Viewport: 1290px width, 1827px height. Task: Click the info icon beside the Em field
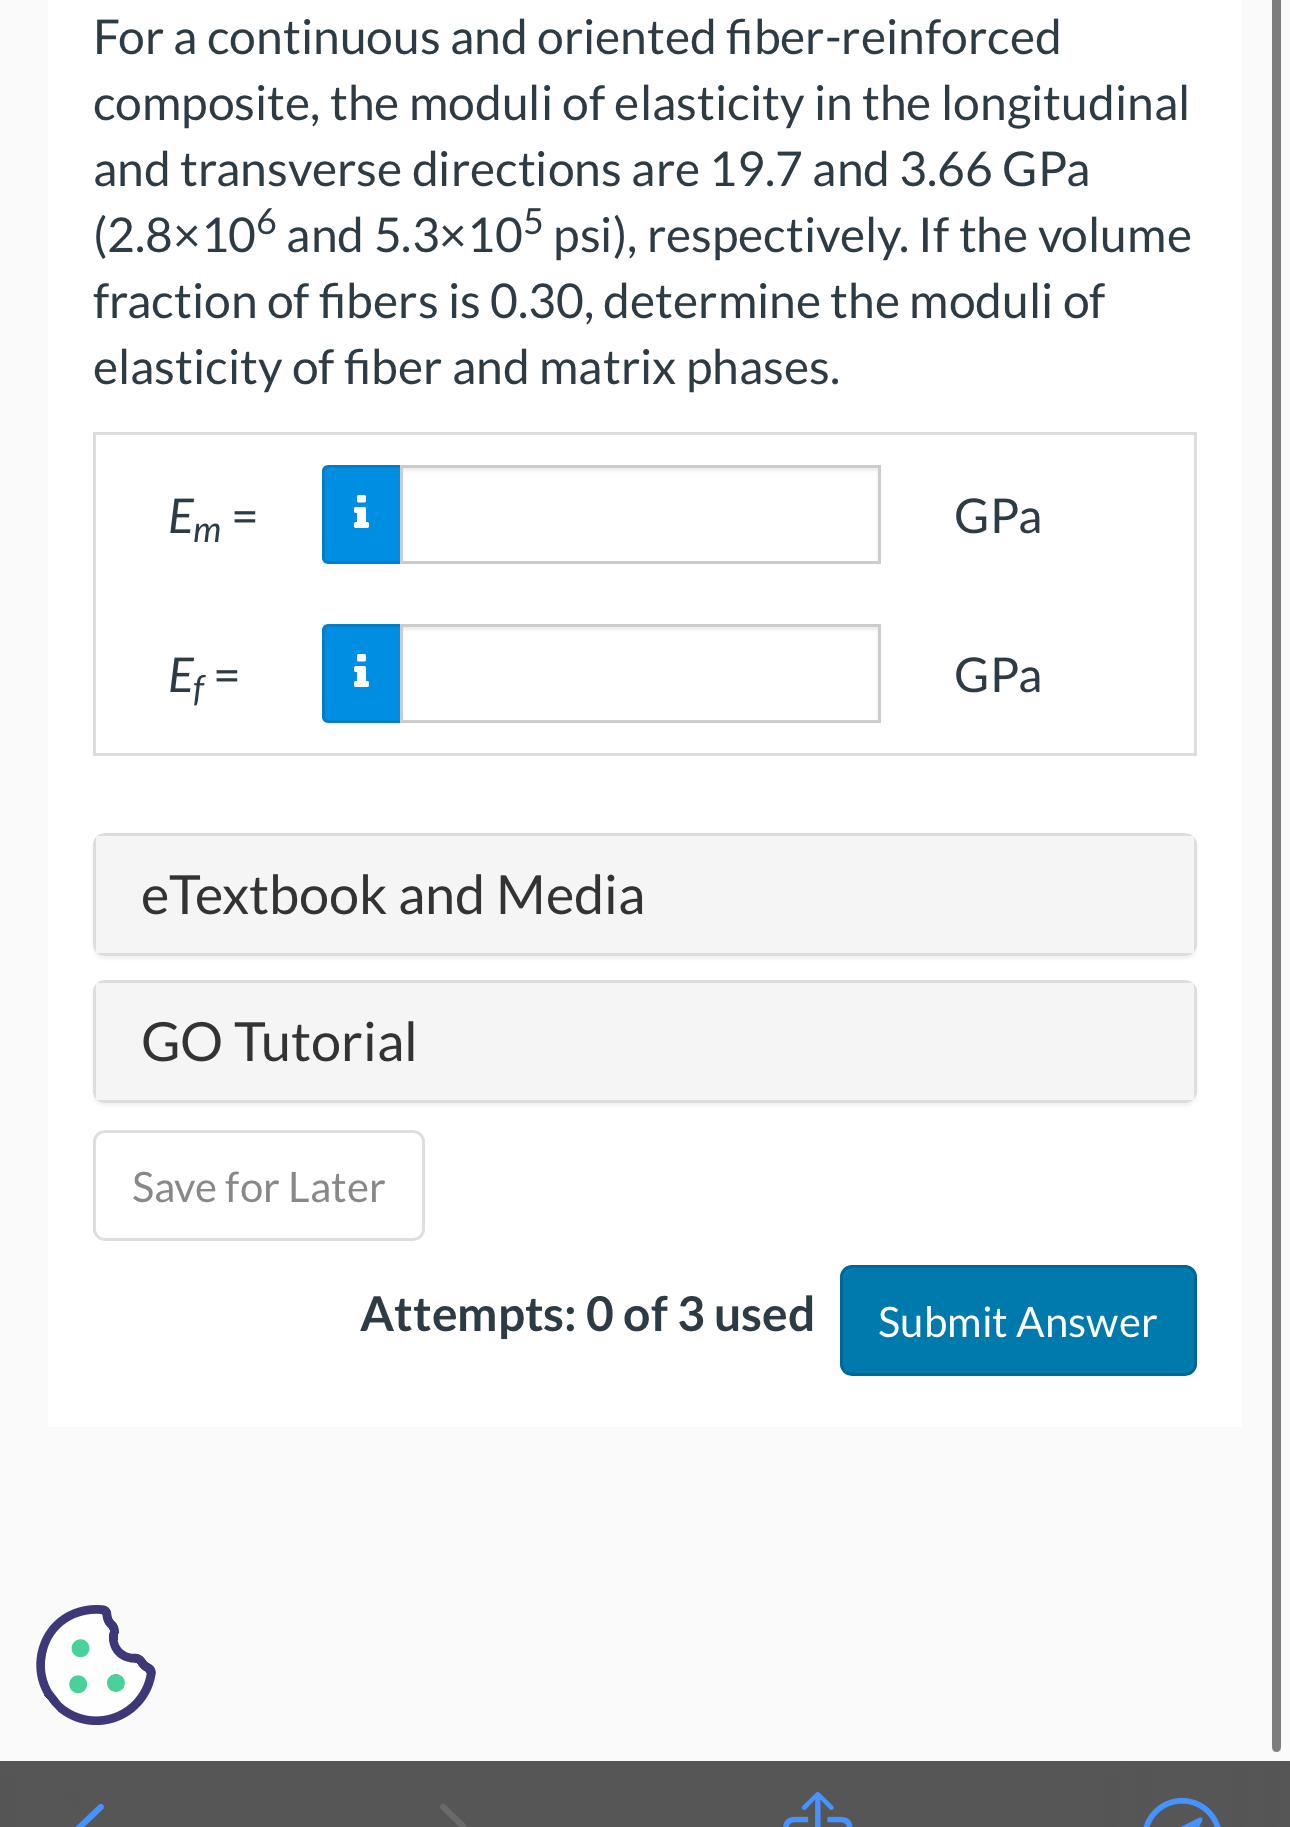tap(361, 514)
